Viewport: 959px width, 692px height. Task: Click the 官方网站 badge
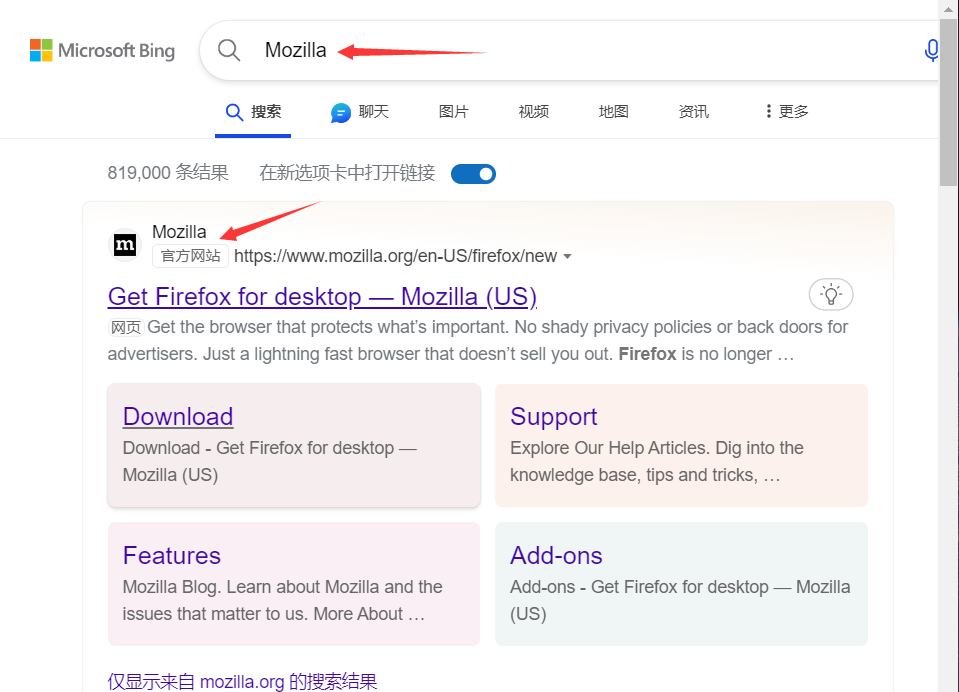[x=190, y=256]
